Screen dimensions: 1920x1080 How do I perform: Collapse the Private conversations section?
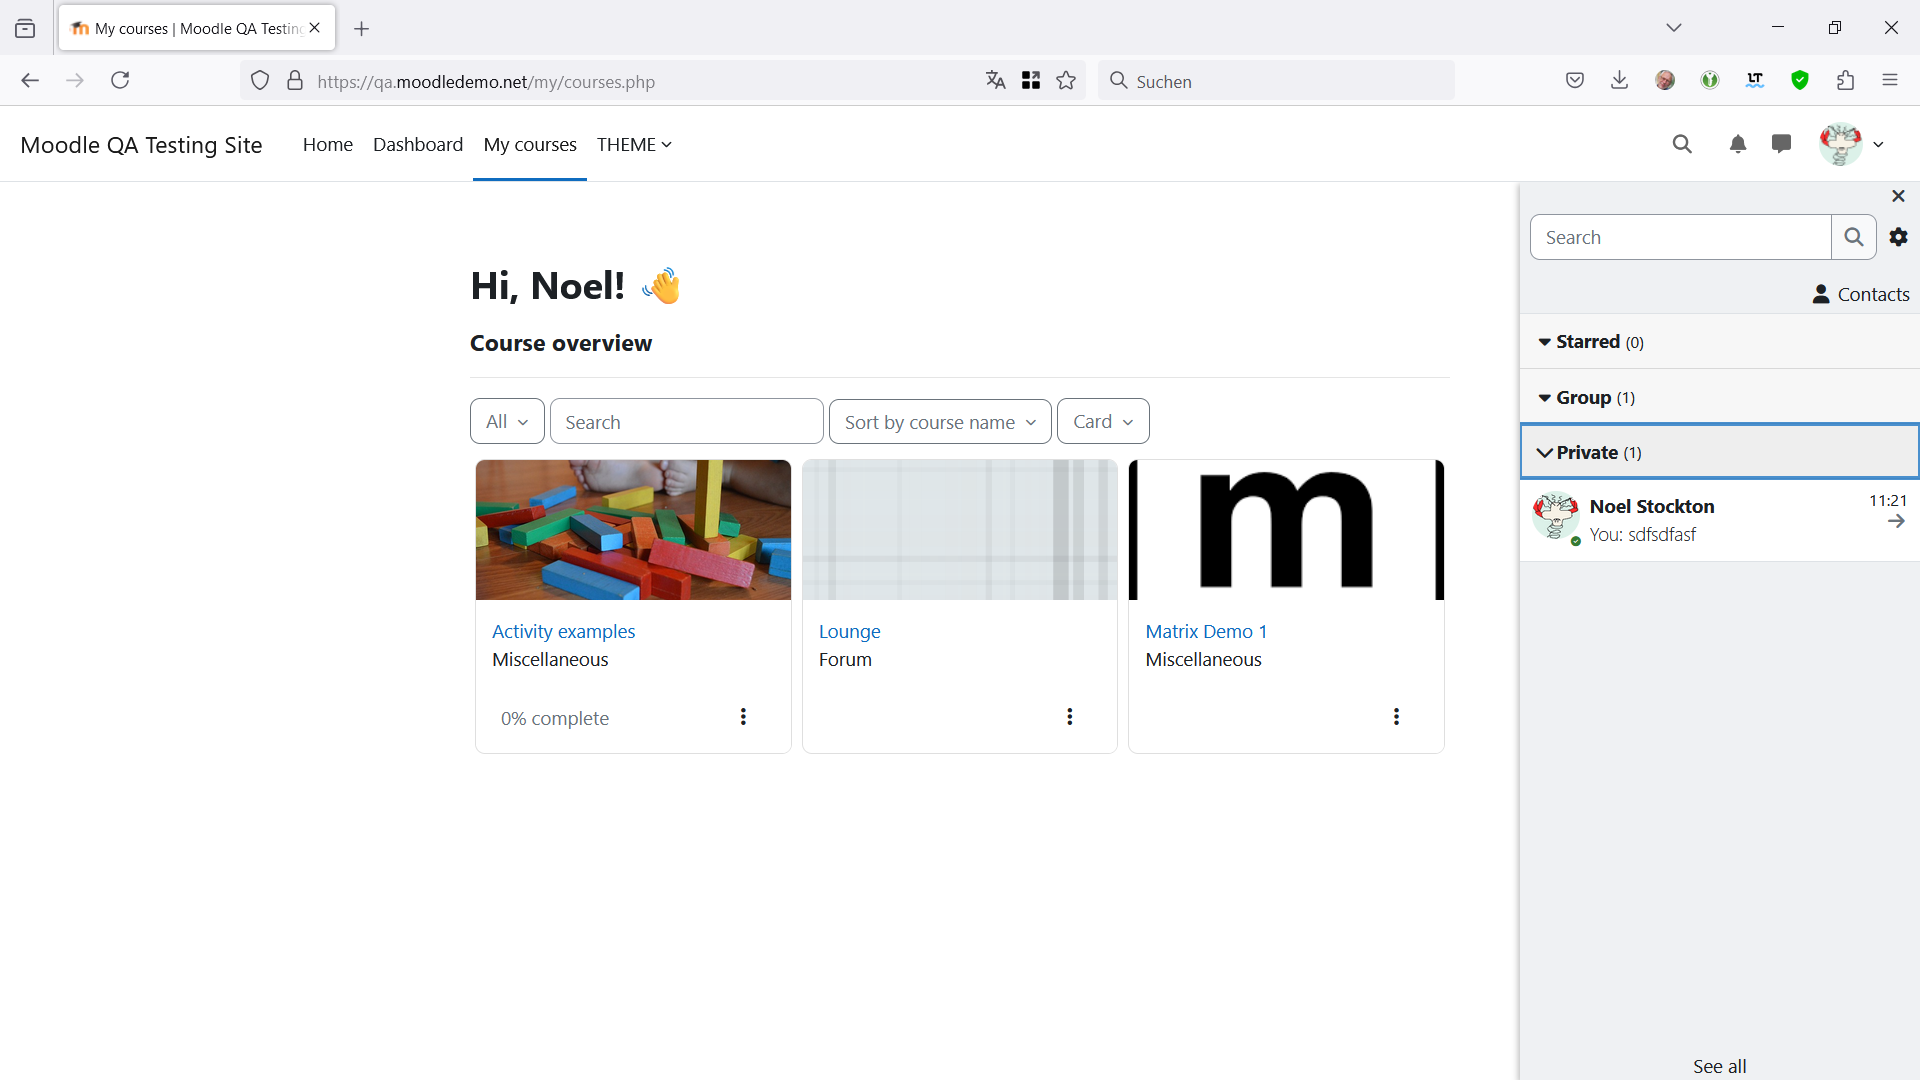point(1719,452)
